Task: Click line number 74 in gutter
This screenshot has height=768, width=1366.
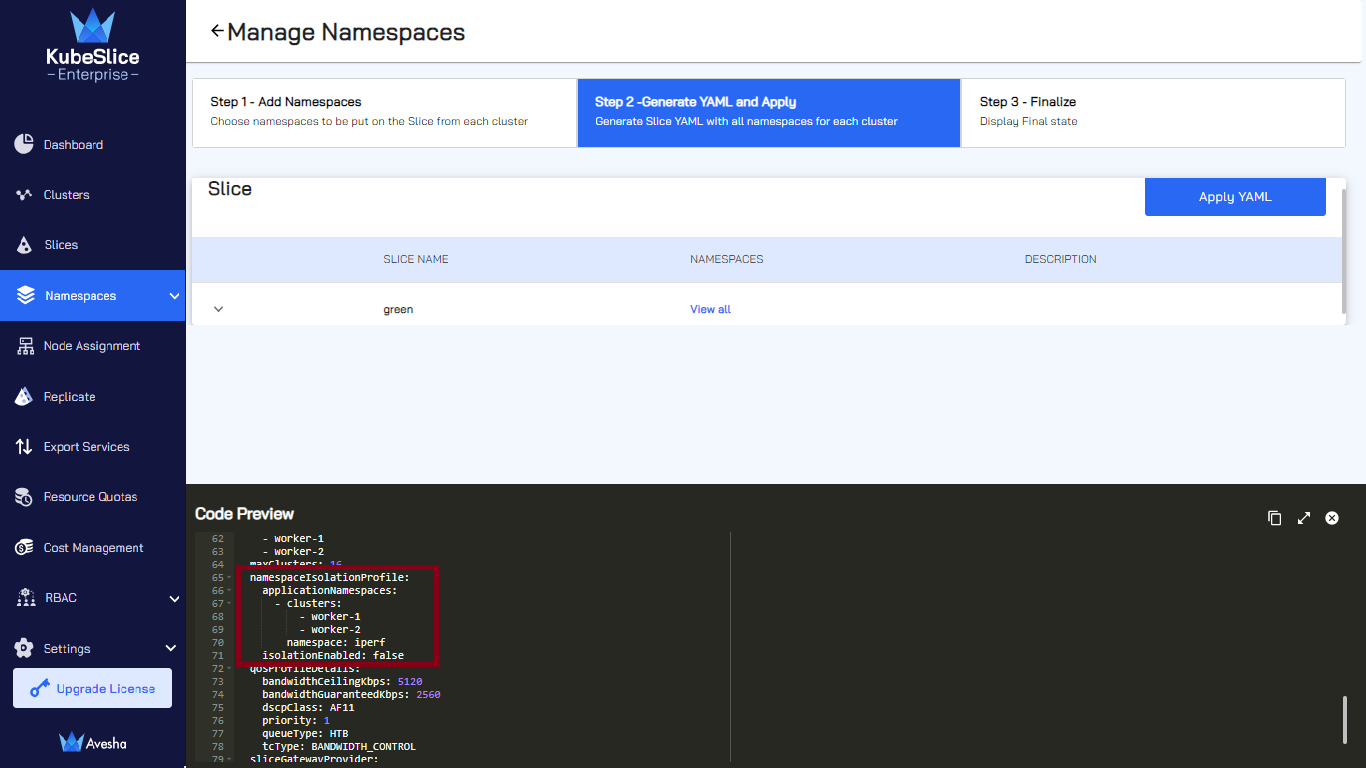Action: tap(218, 695)
